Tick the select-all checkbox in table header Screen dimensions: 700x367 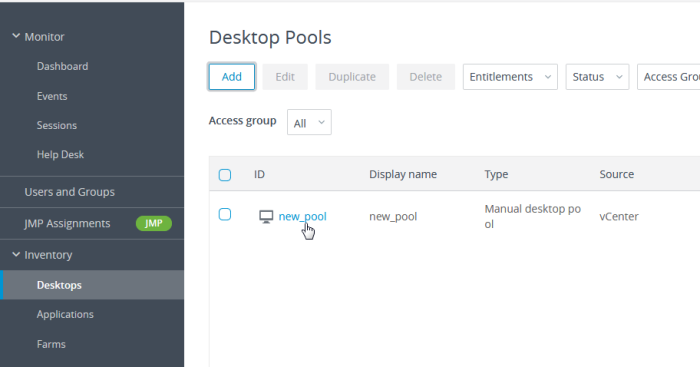click(225, 175)
